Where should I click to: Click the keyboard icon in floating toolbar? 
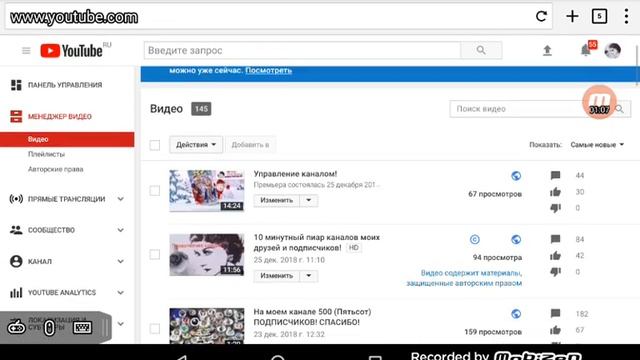tap(82, 327)
